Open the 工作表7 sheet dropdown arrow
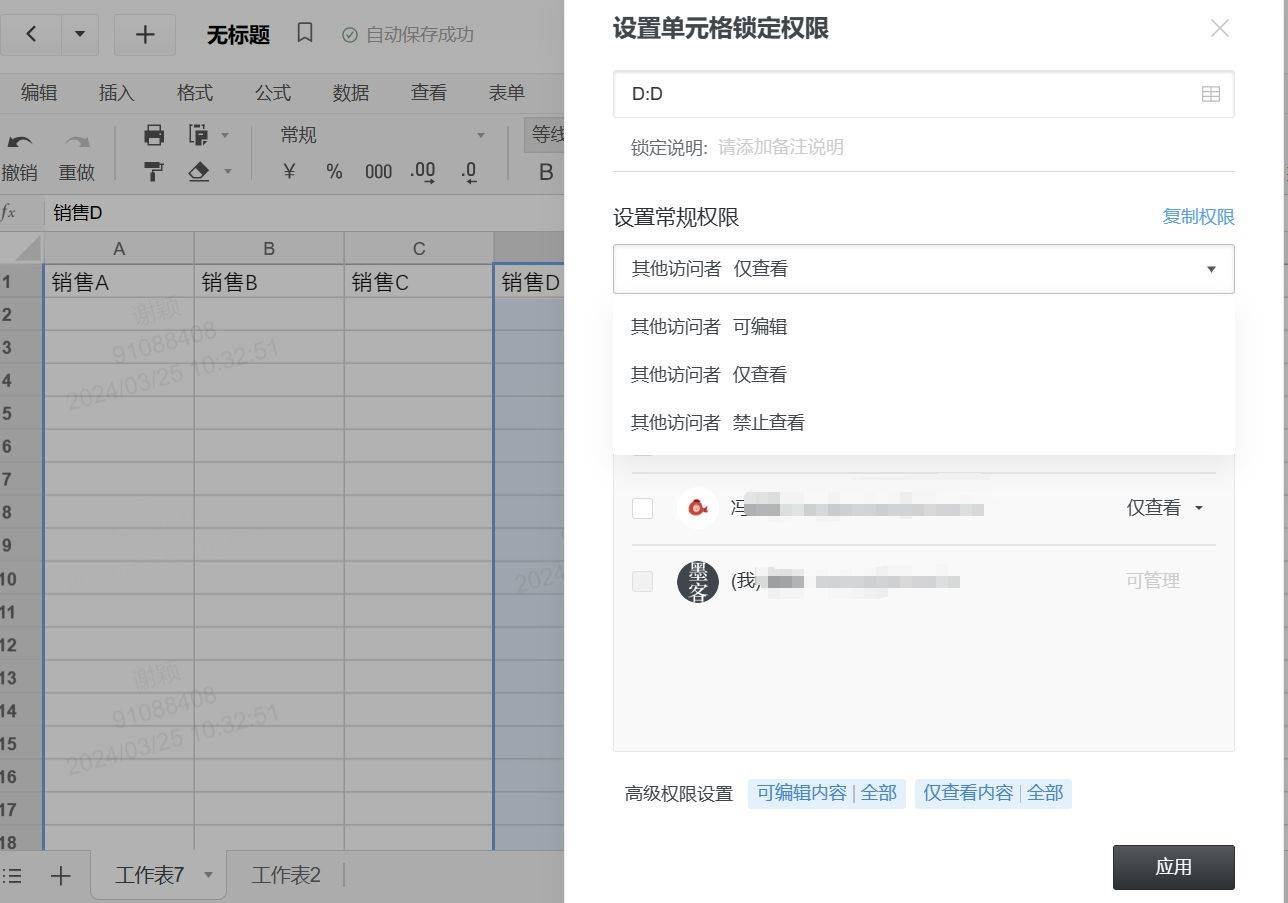The height and width of the screenshot is (903, 1288). 208,875
